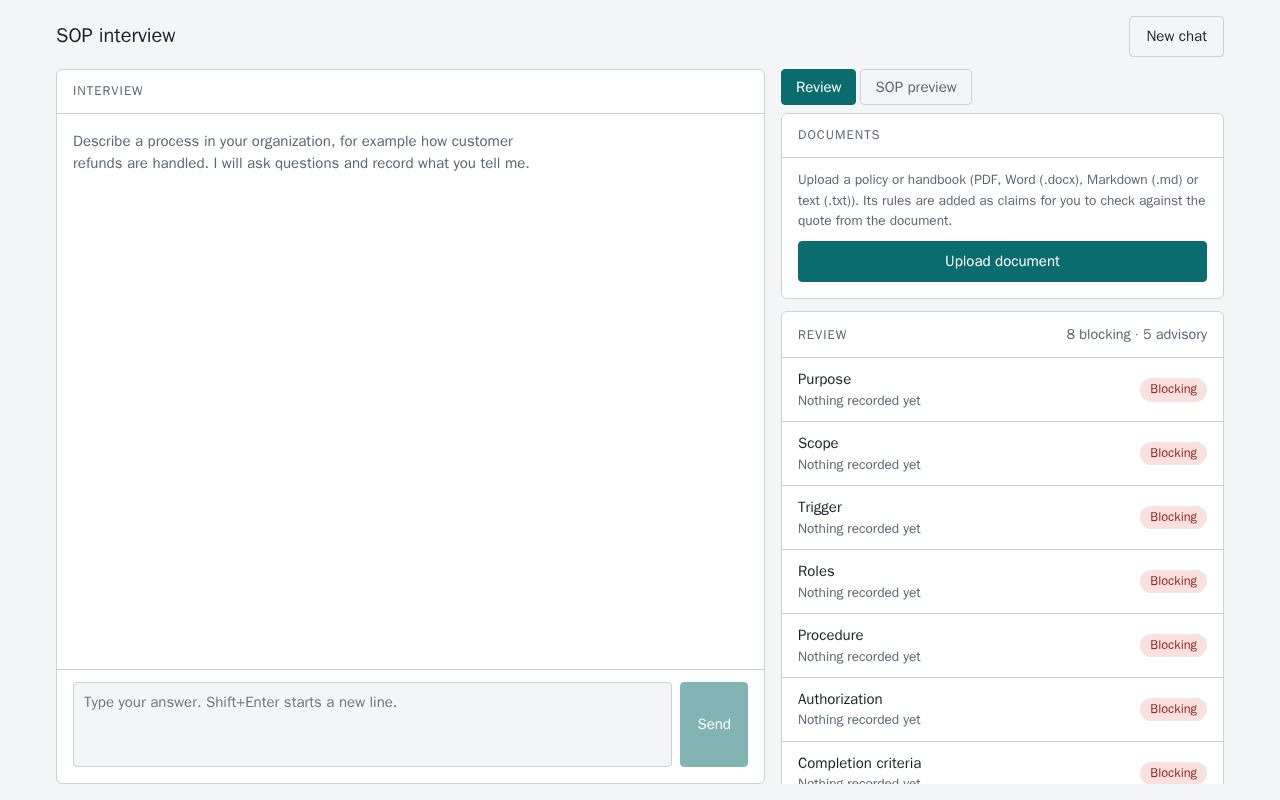Open the Purpose review item
1280x800 pixels.
(1002, 390)
